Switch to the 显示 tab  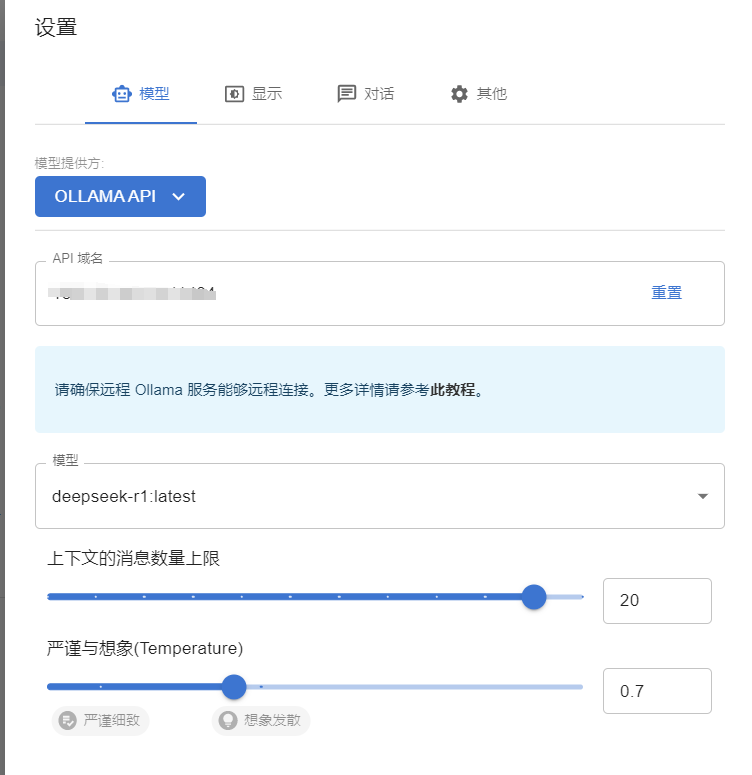coord(253,94)
